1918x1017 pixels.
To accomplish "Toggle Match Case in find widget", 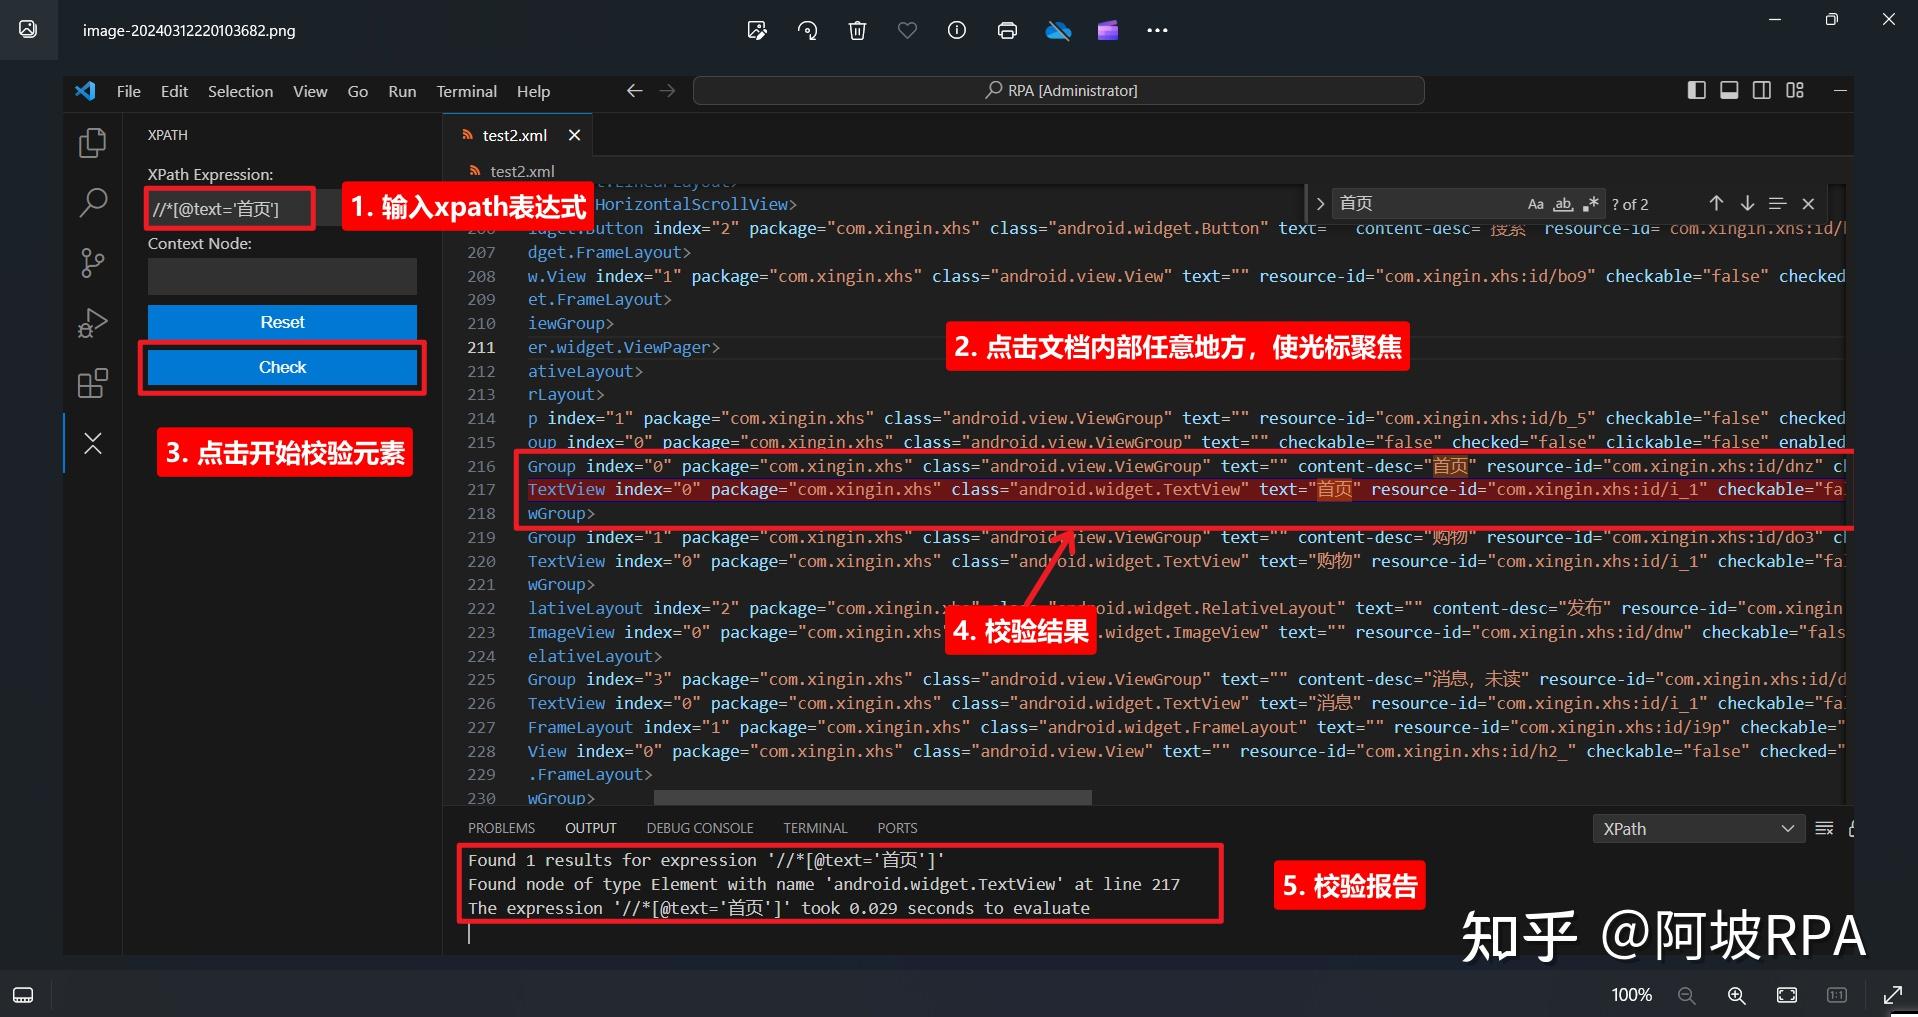I will [1536, 203].
